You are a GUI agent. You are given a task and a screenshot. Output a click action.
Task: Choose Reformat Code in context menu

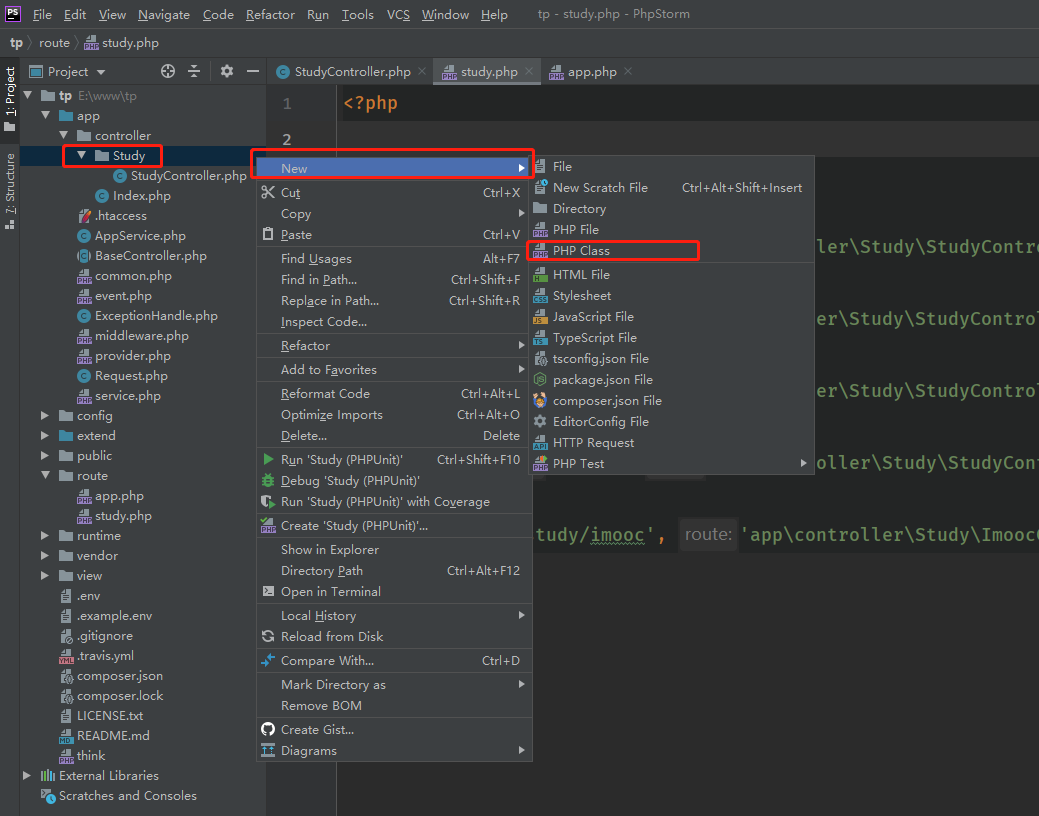[x=394, y=394]
